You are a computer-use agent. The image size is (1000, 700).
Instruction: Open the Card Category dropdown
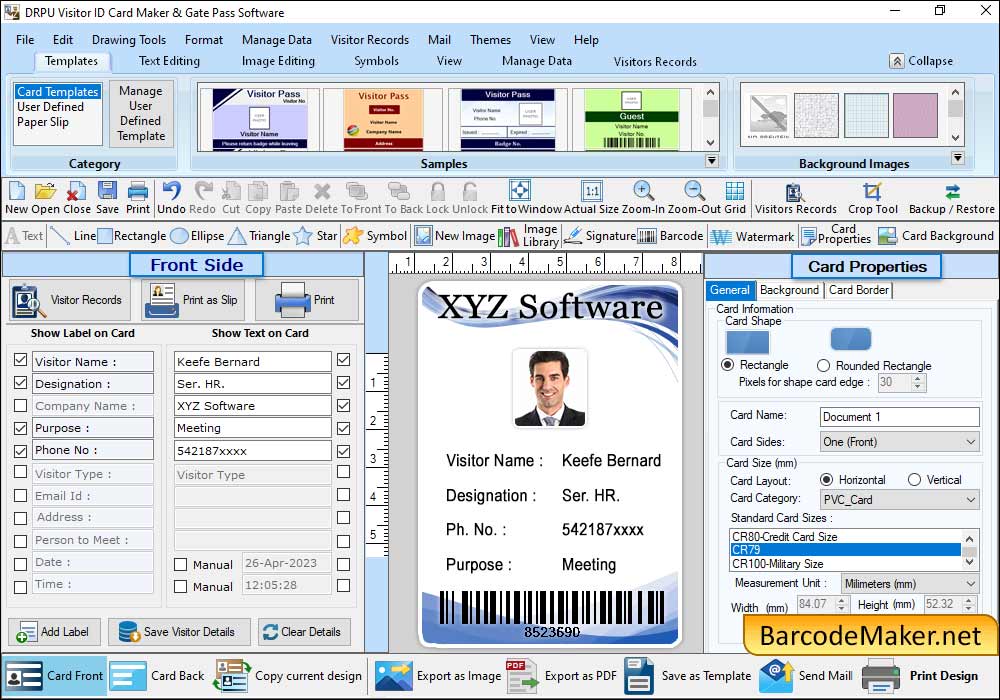(x=899, y=499)
